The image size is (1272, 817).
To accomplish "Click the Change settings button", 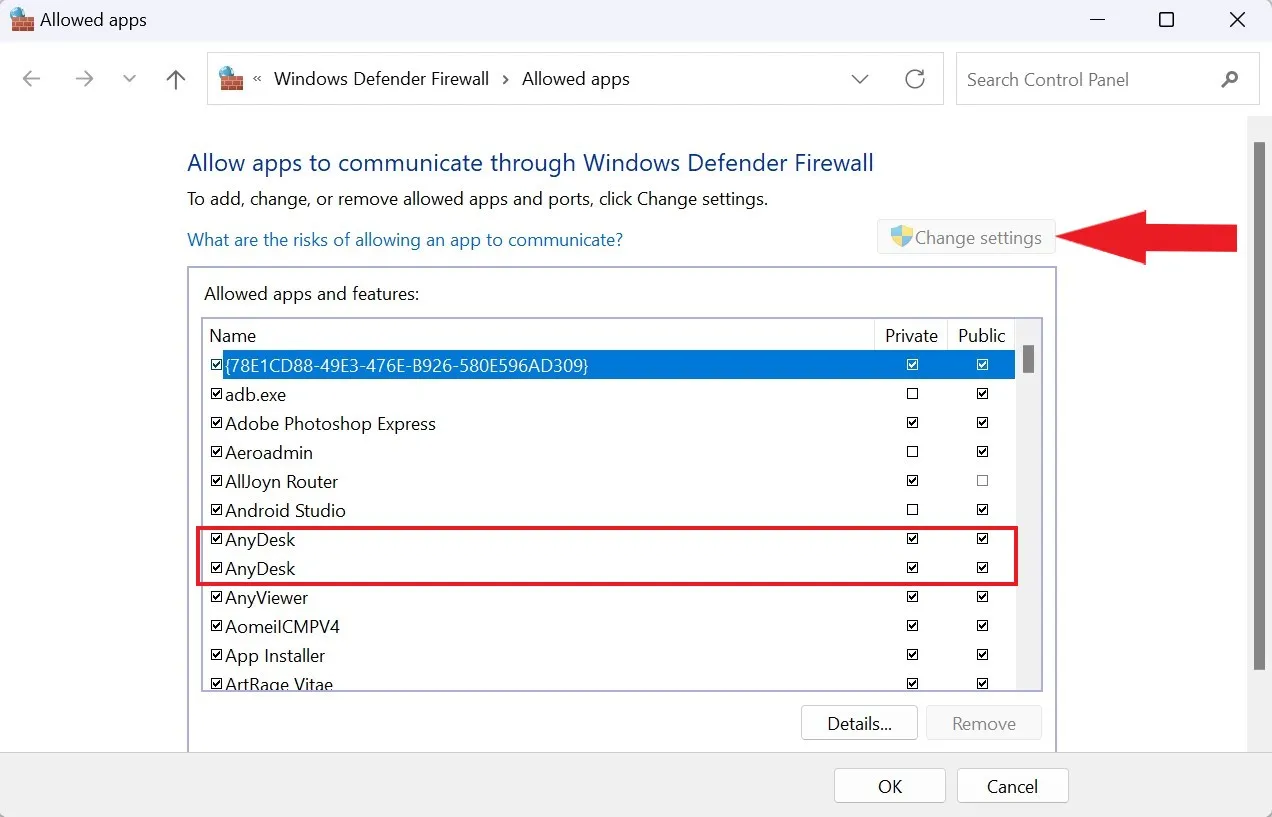I will (x=965, y=237).
